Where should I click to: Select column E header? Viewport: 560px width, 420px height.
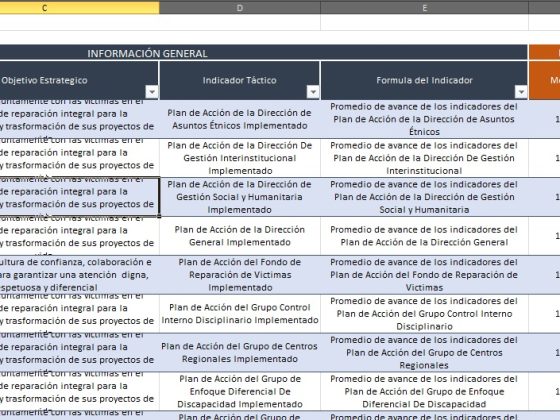pos(425,8)
